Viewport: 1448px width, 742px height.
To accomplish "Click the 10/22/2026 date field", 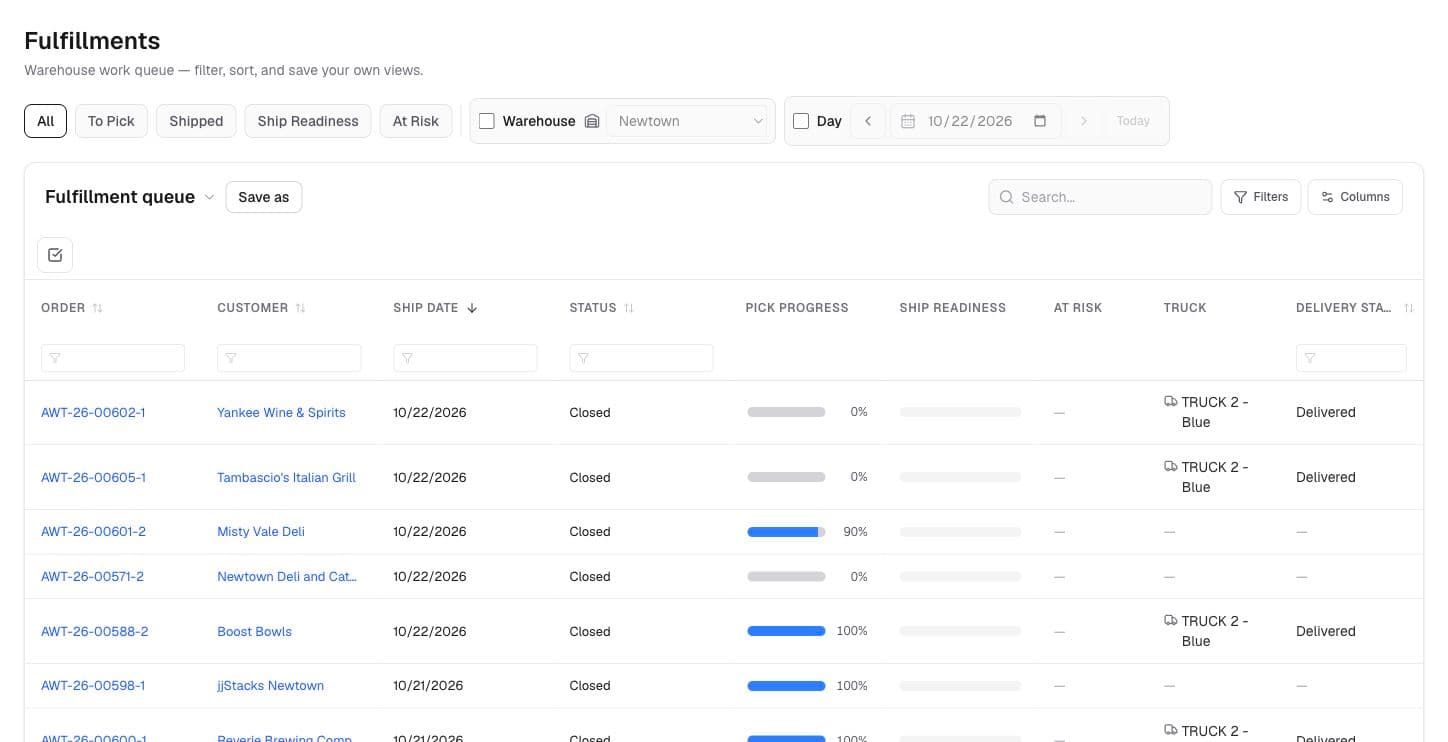I will [x=975, y=121].
